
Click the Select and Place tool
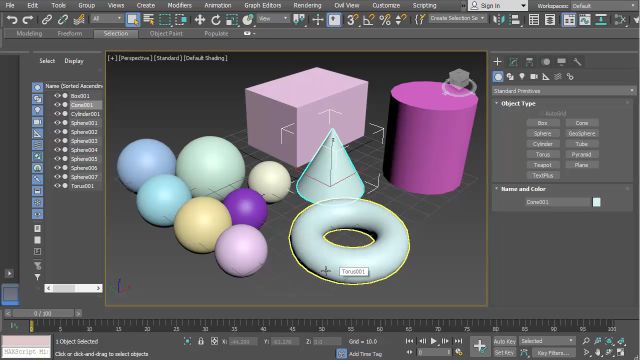(247, 19)
